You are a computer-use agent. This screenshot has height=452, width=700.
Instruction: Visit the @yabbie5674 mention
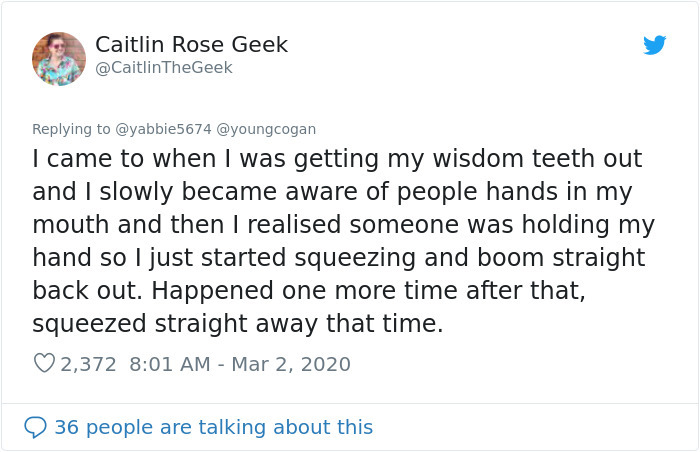coord(164,129)
